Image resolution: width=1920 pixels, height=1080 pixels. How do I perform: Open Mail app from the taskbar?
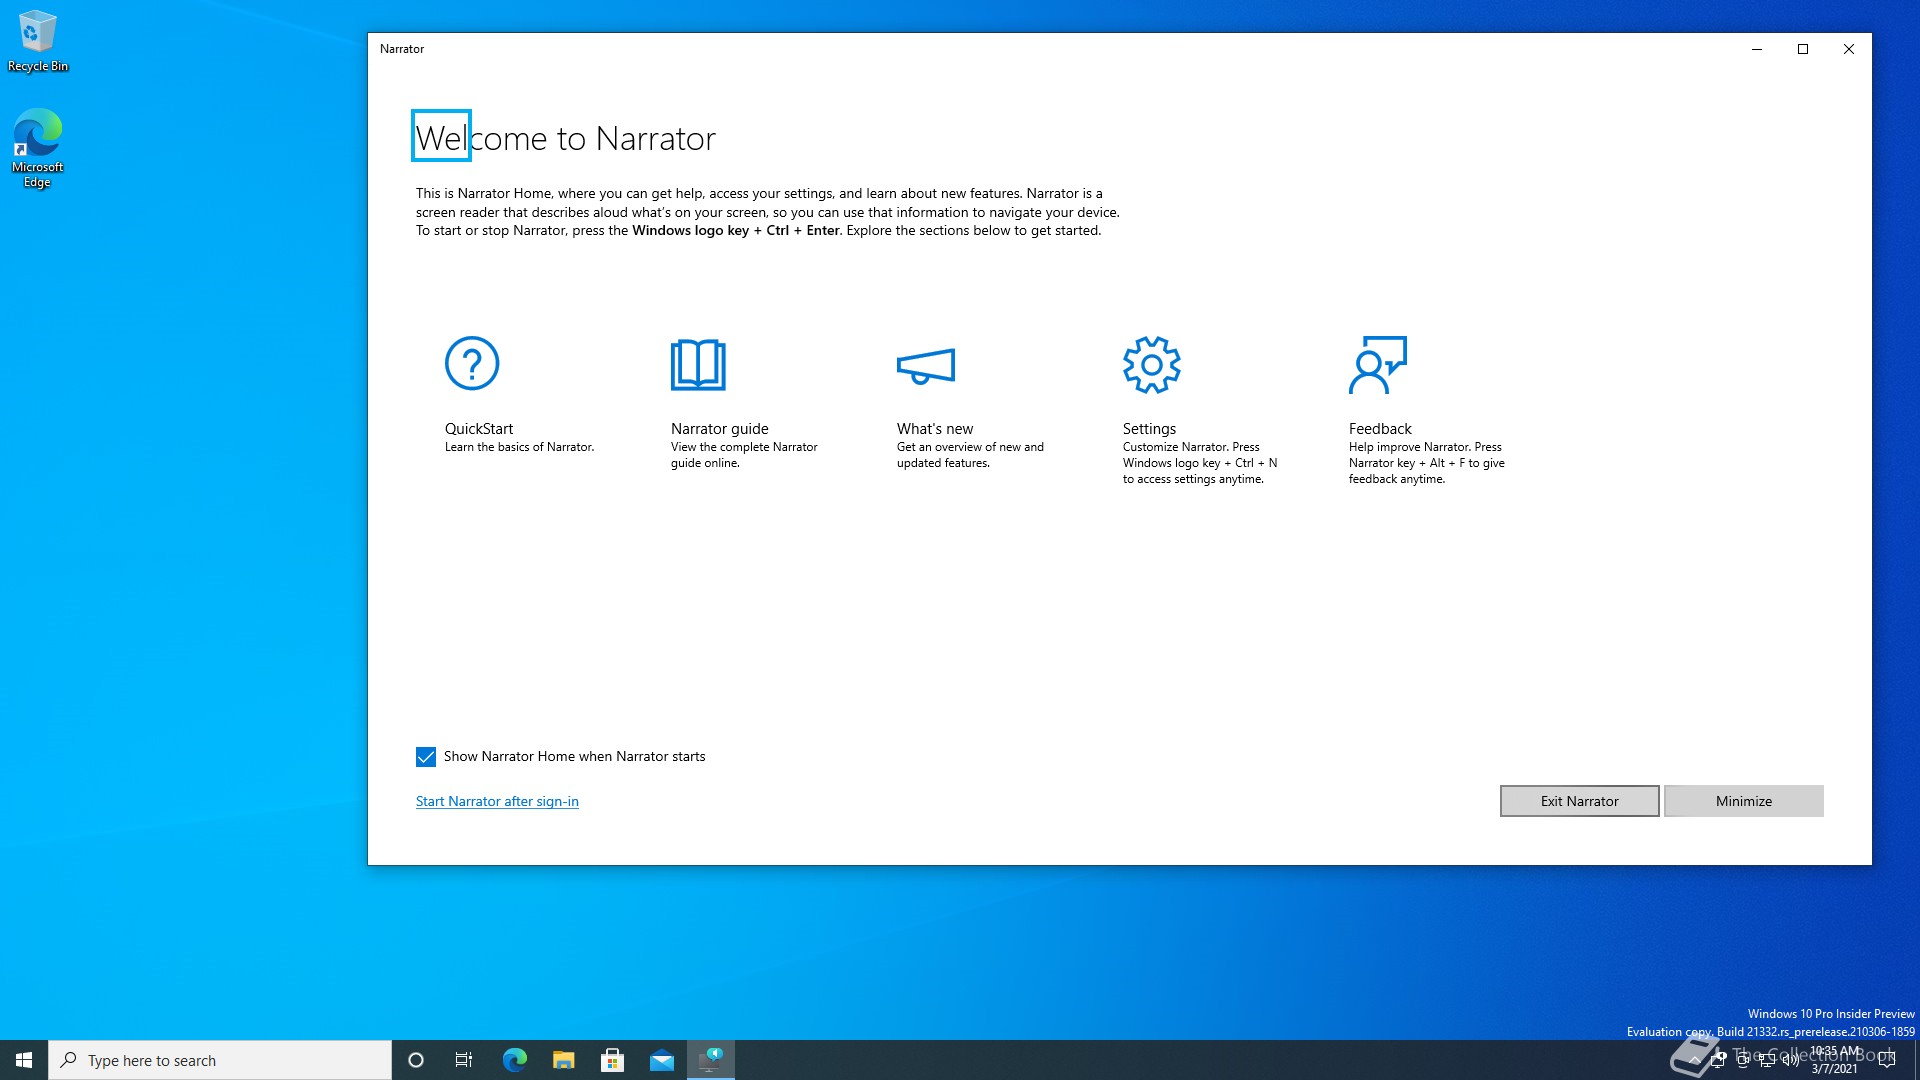661,1060
